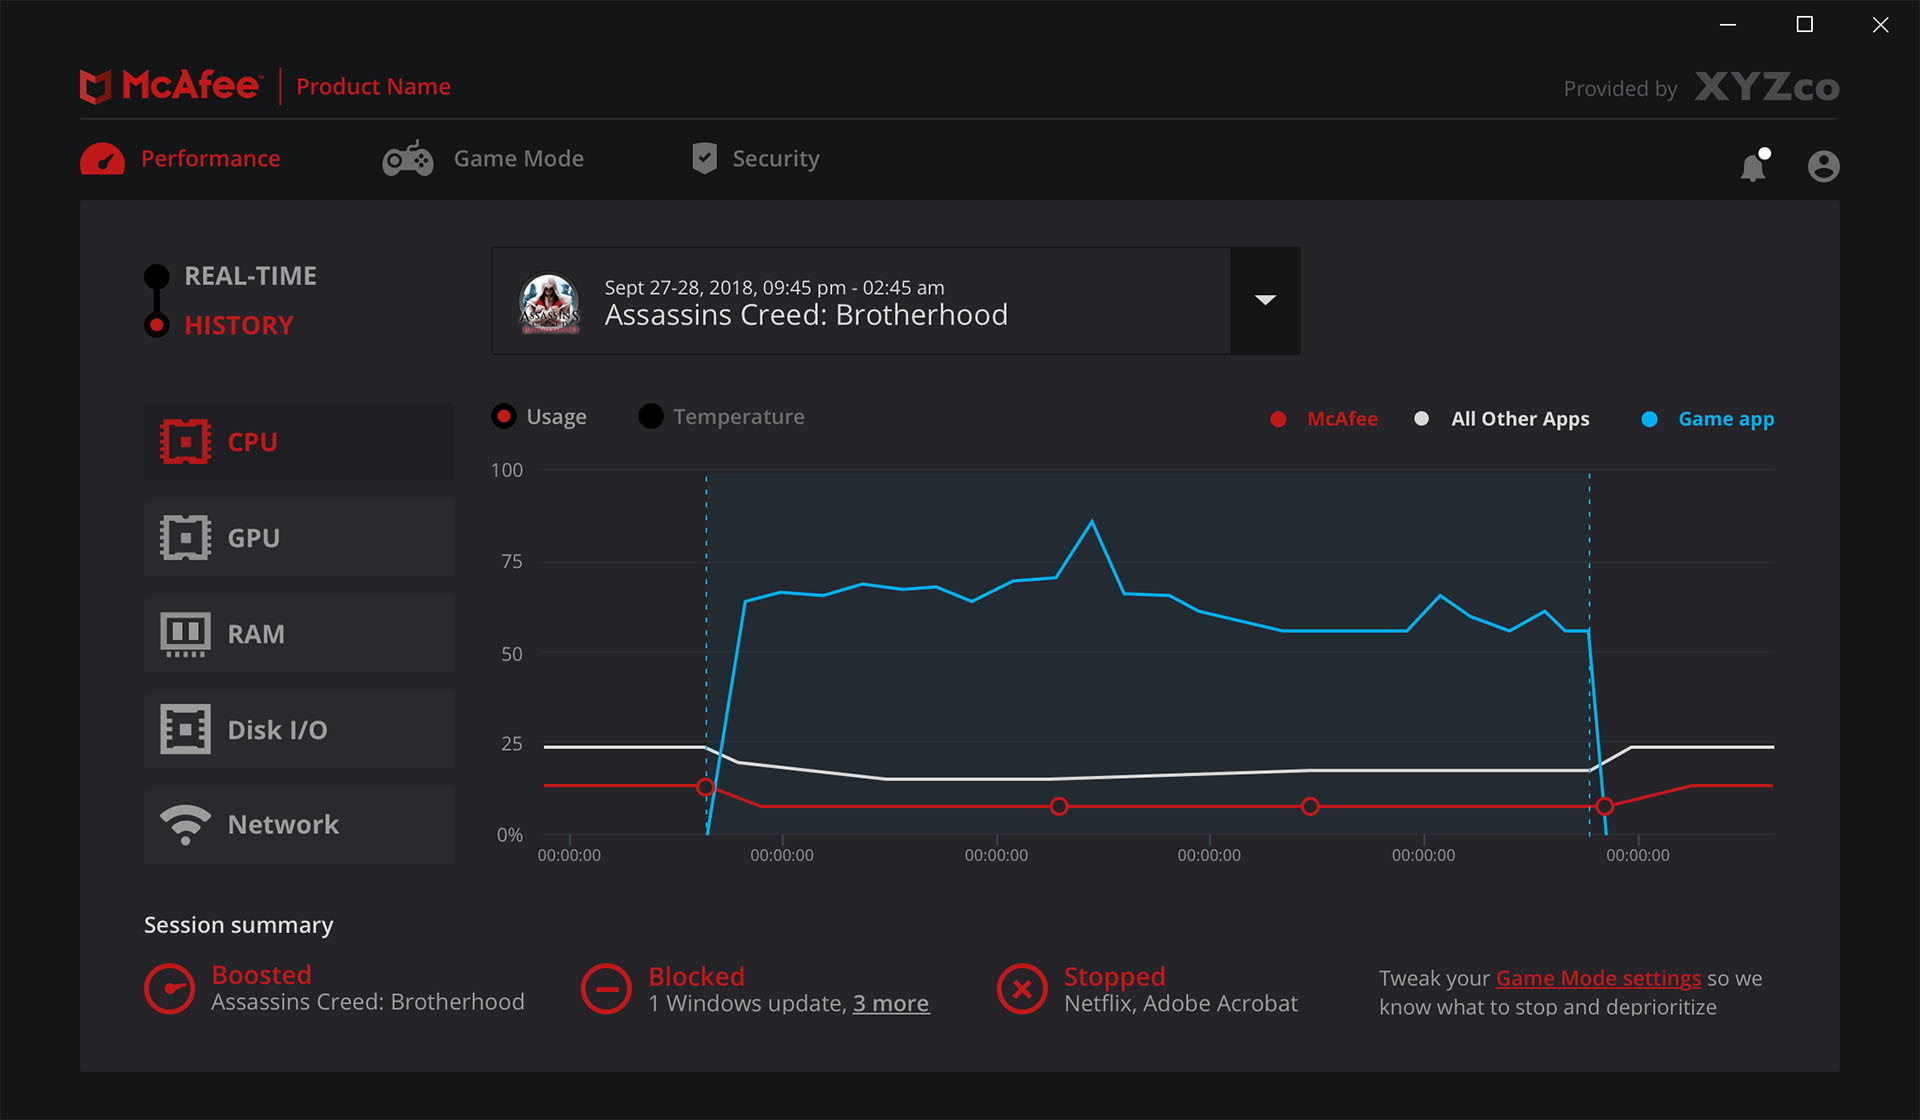Click the Boosted summary icon
1920x1120 pixels.
coord(169,988)
